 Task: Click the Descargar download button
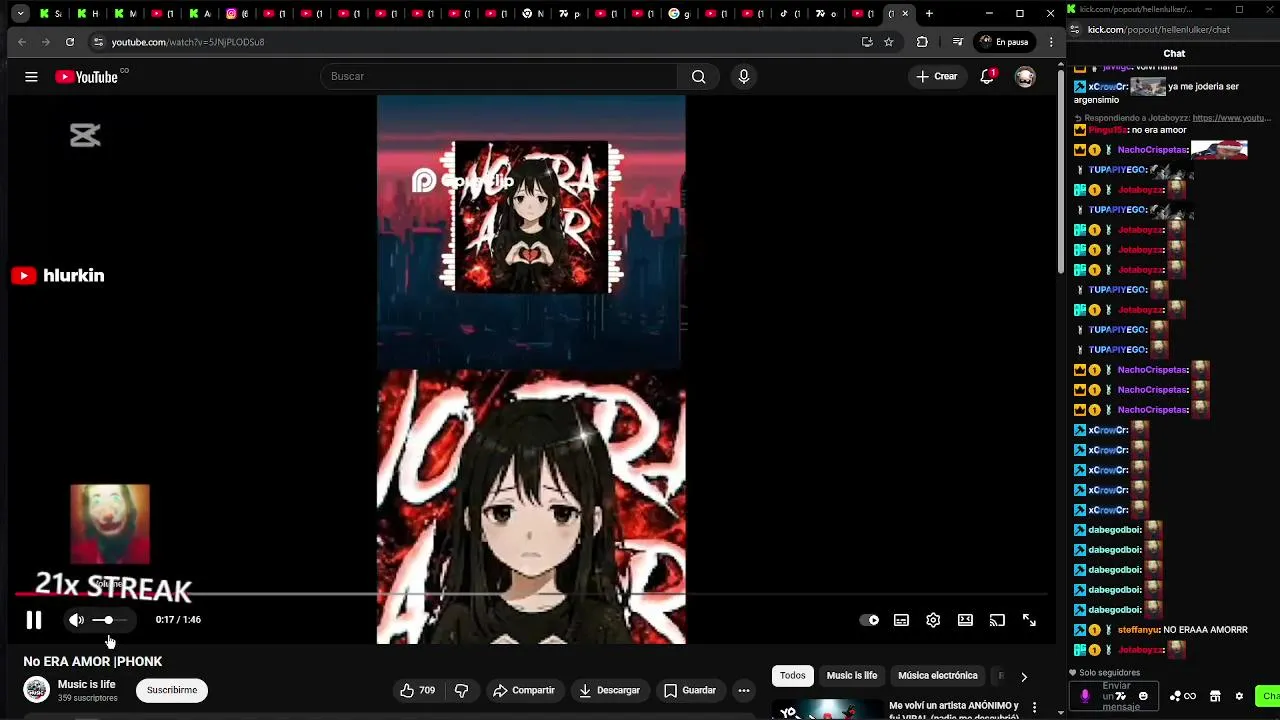[609, 690]
